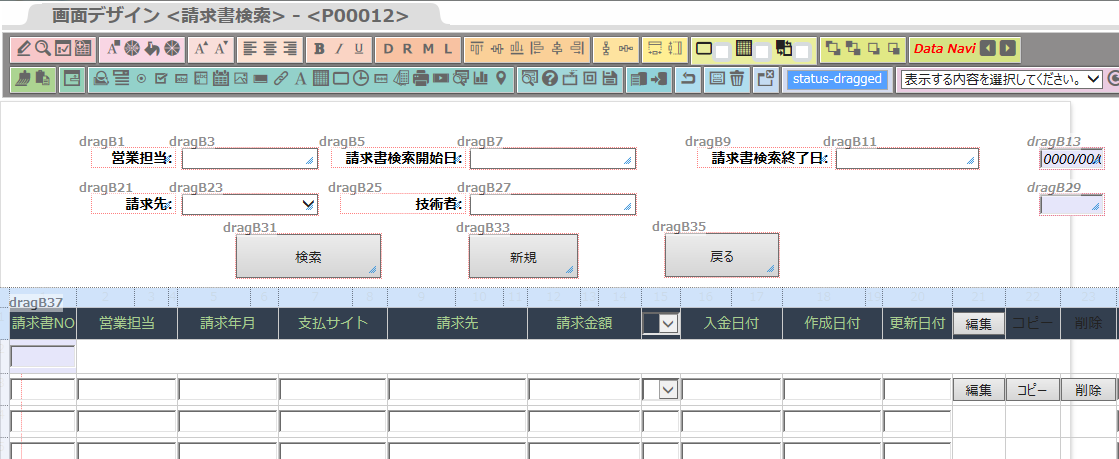Open help with question mark icon
The width and height of the screenshot is (1119, 459).
[550, 79]
